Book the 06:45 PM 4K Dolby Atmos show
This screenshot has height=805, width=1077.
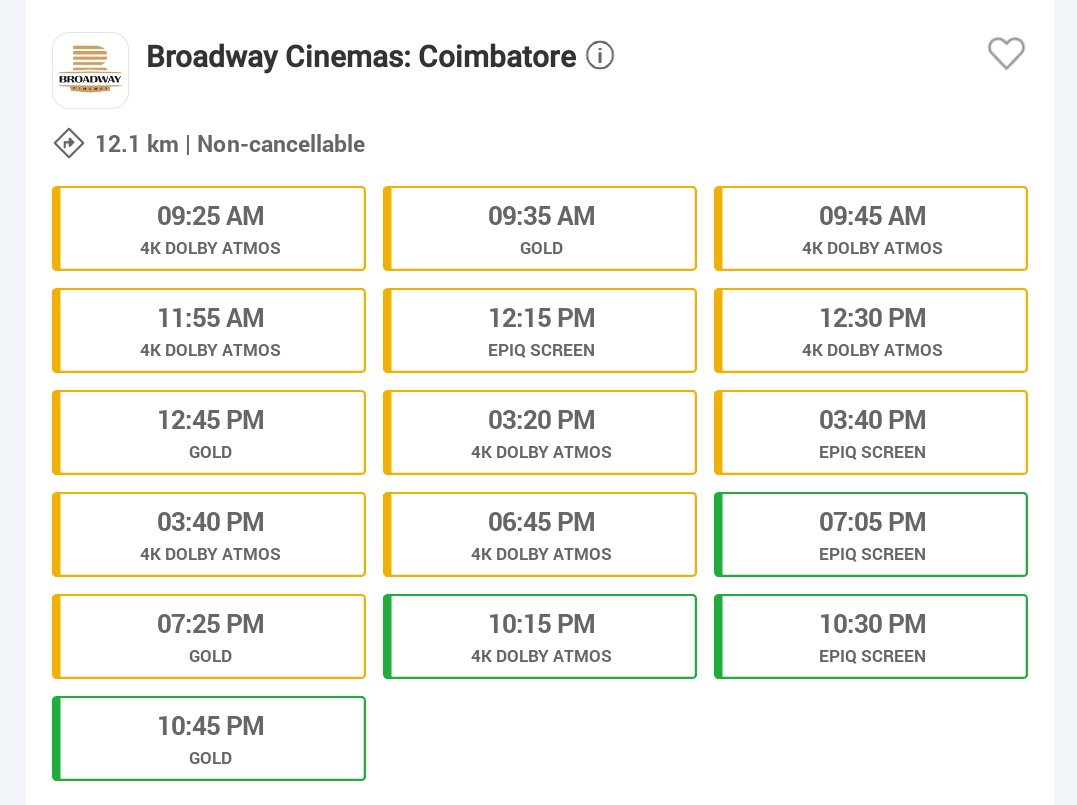[x=540, y=535]
